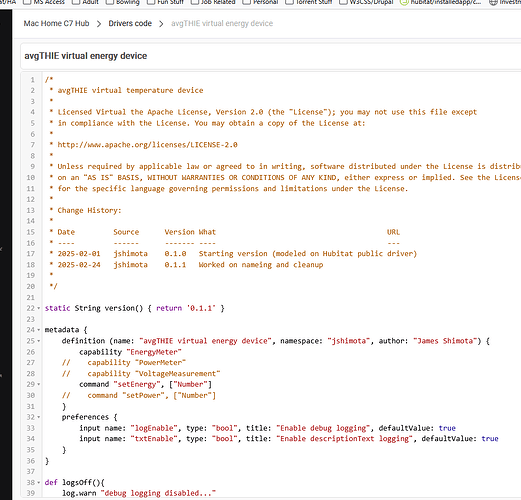The height and width of the screenshot is (500, 521).
Task: Open the Fun Stuff bookmarks folder
Action: [166, 2]
